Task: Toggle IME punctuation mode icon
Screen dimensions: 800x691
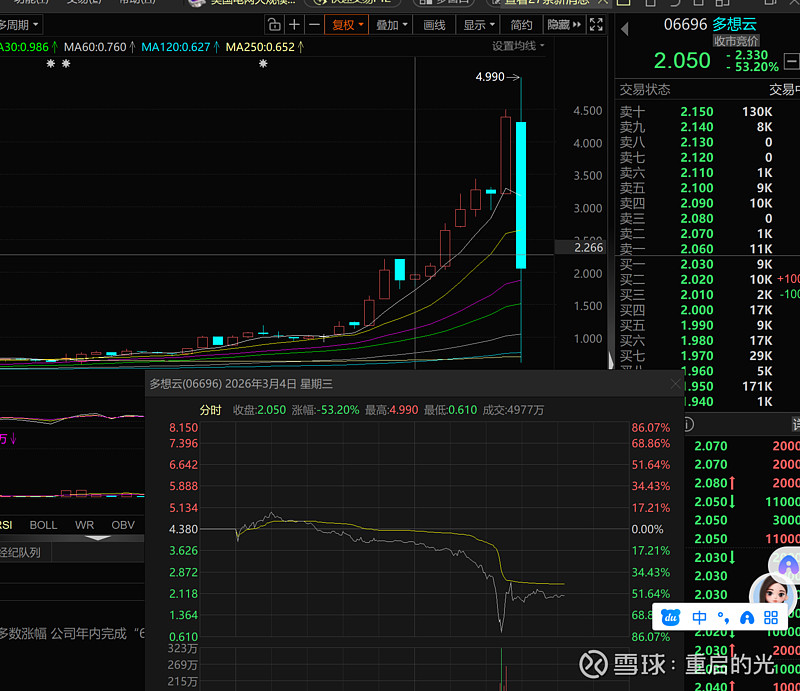Action: pos(723,618)
